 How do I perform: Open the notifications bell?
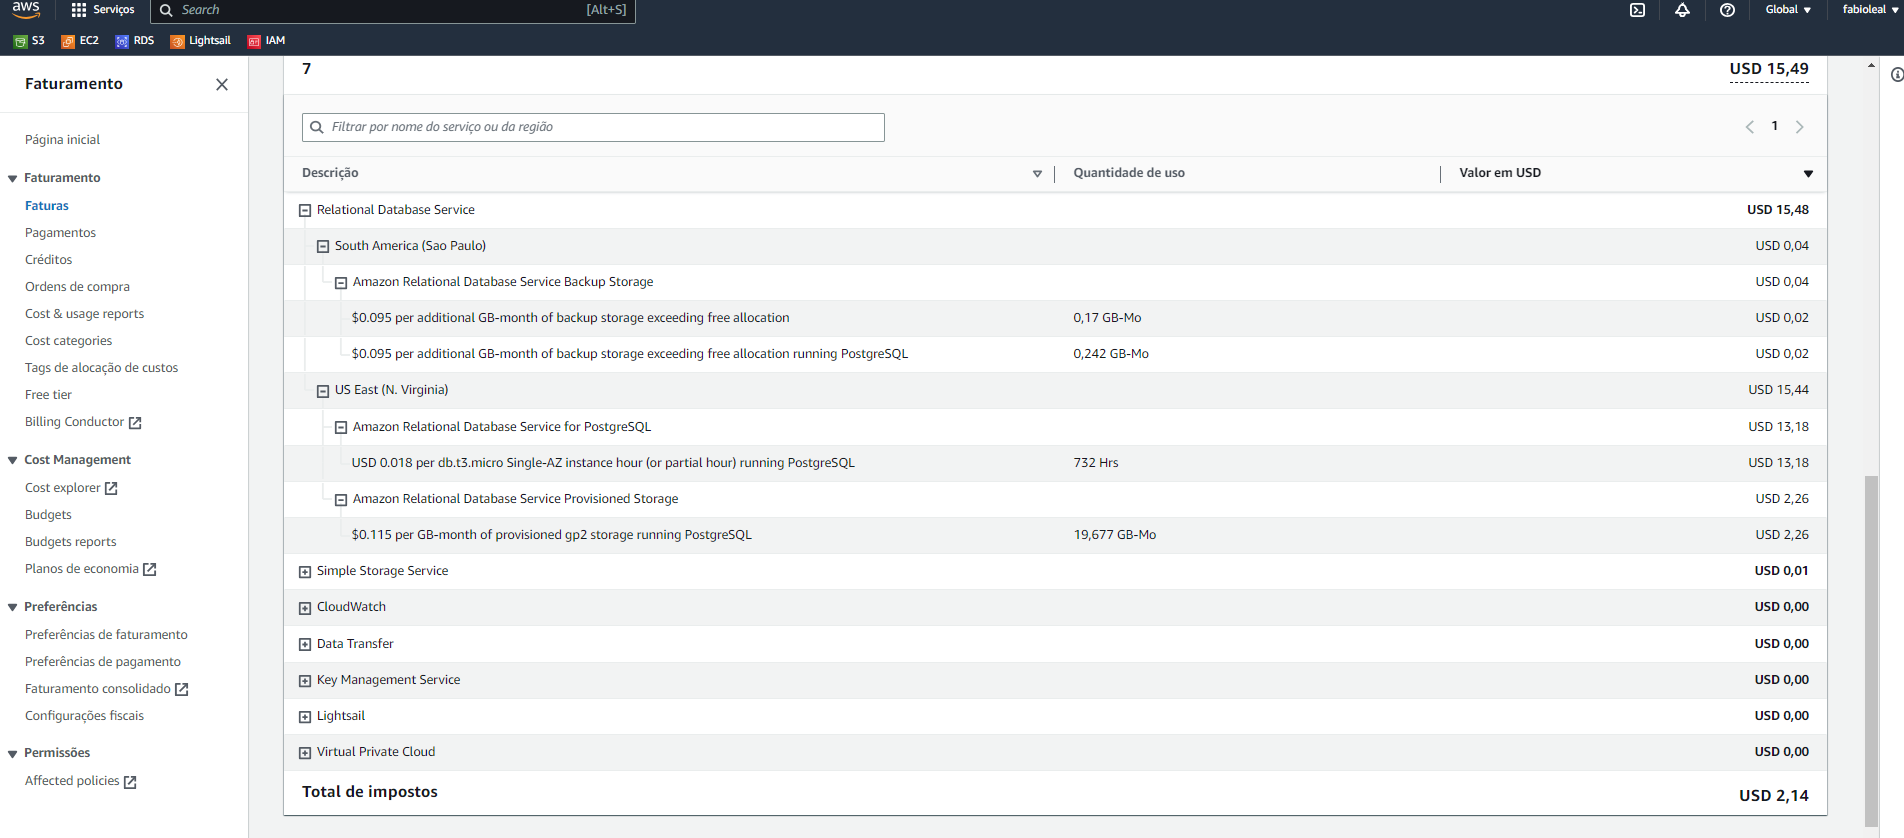tap(1682, 10)
